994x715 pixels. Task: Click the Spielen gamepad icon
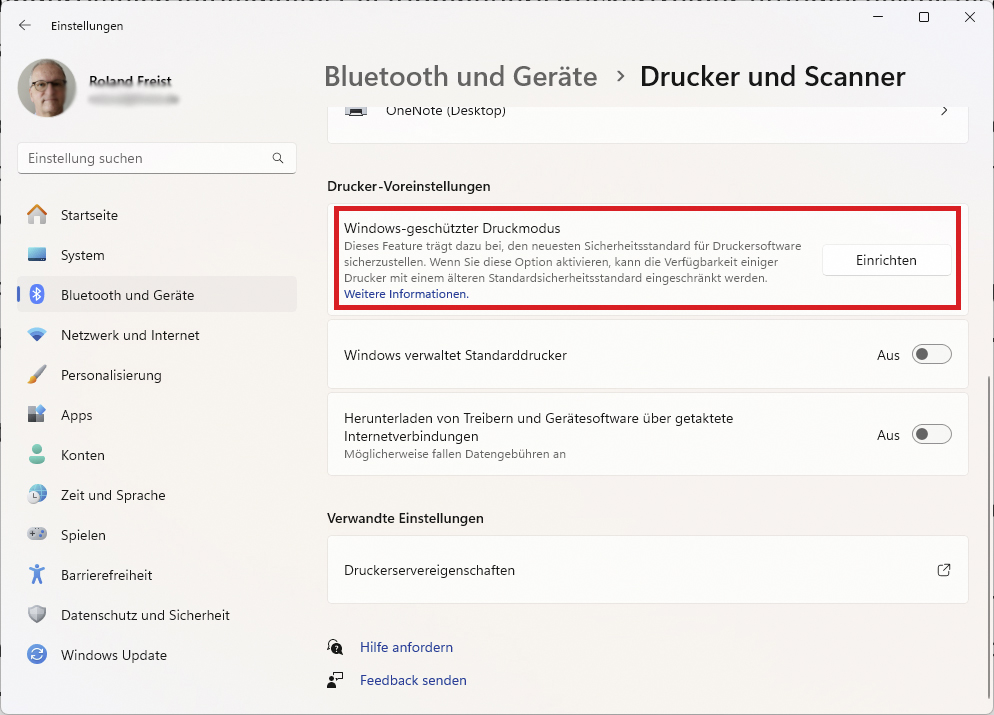[37, 534]
